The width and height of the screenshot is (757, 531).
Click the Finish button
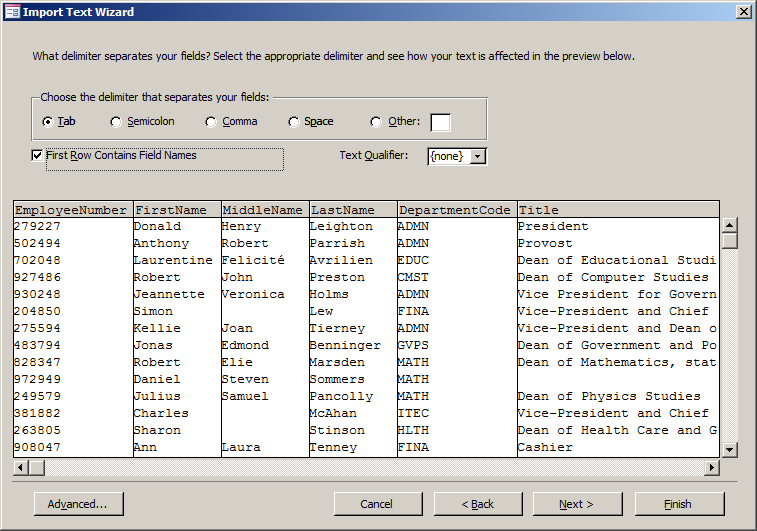click(x=679, y=504)
